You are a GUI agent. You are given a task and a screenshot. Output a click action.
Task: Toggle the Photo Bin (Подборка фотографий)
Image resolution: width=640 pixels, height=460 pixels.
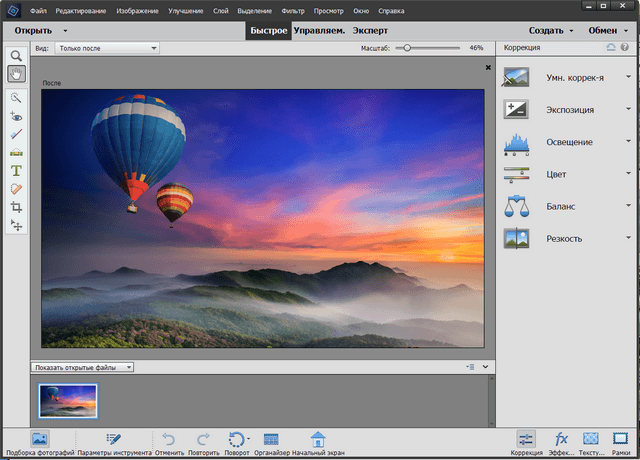coord(40,439)
